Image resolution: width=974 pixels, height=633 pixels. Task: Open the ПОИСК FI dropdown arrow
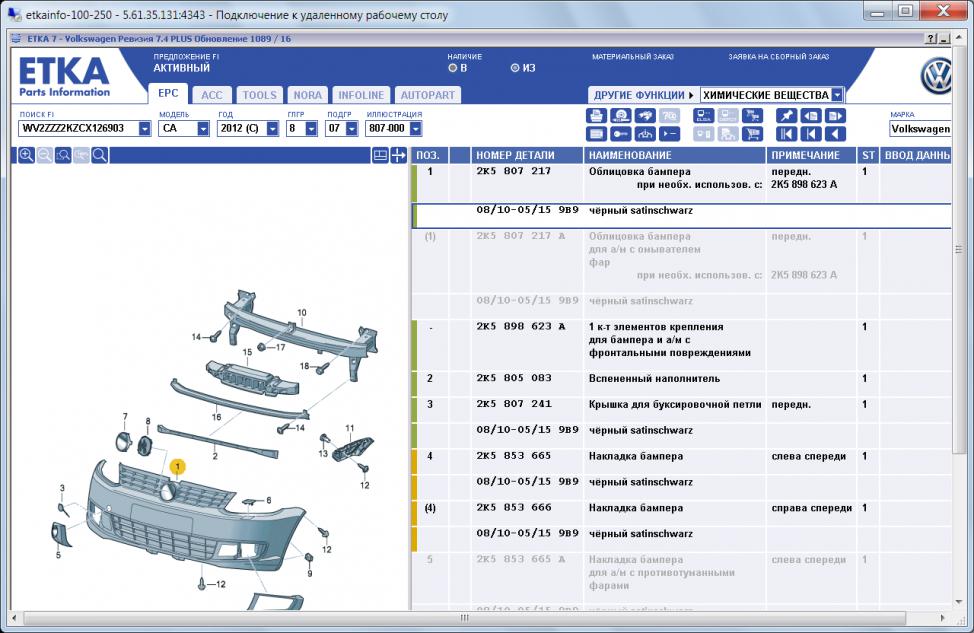pyautogui.click(x=144, y=129)
